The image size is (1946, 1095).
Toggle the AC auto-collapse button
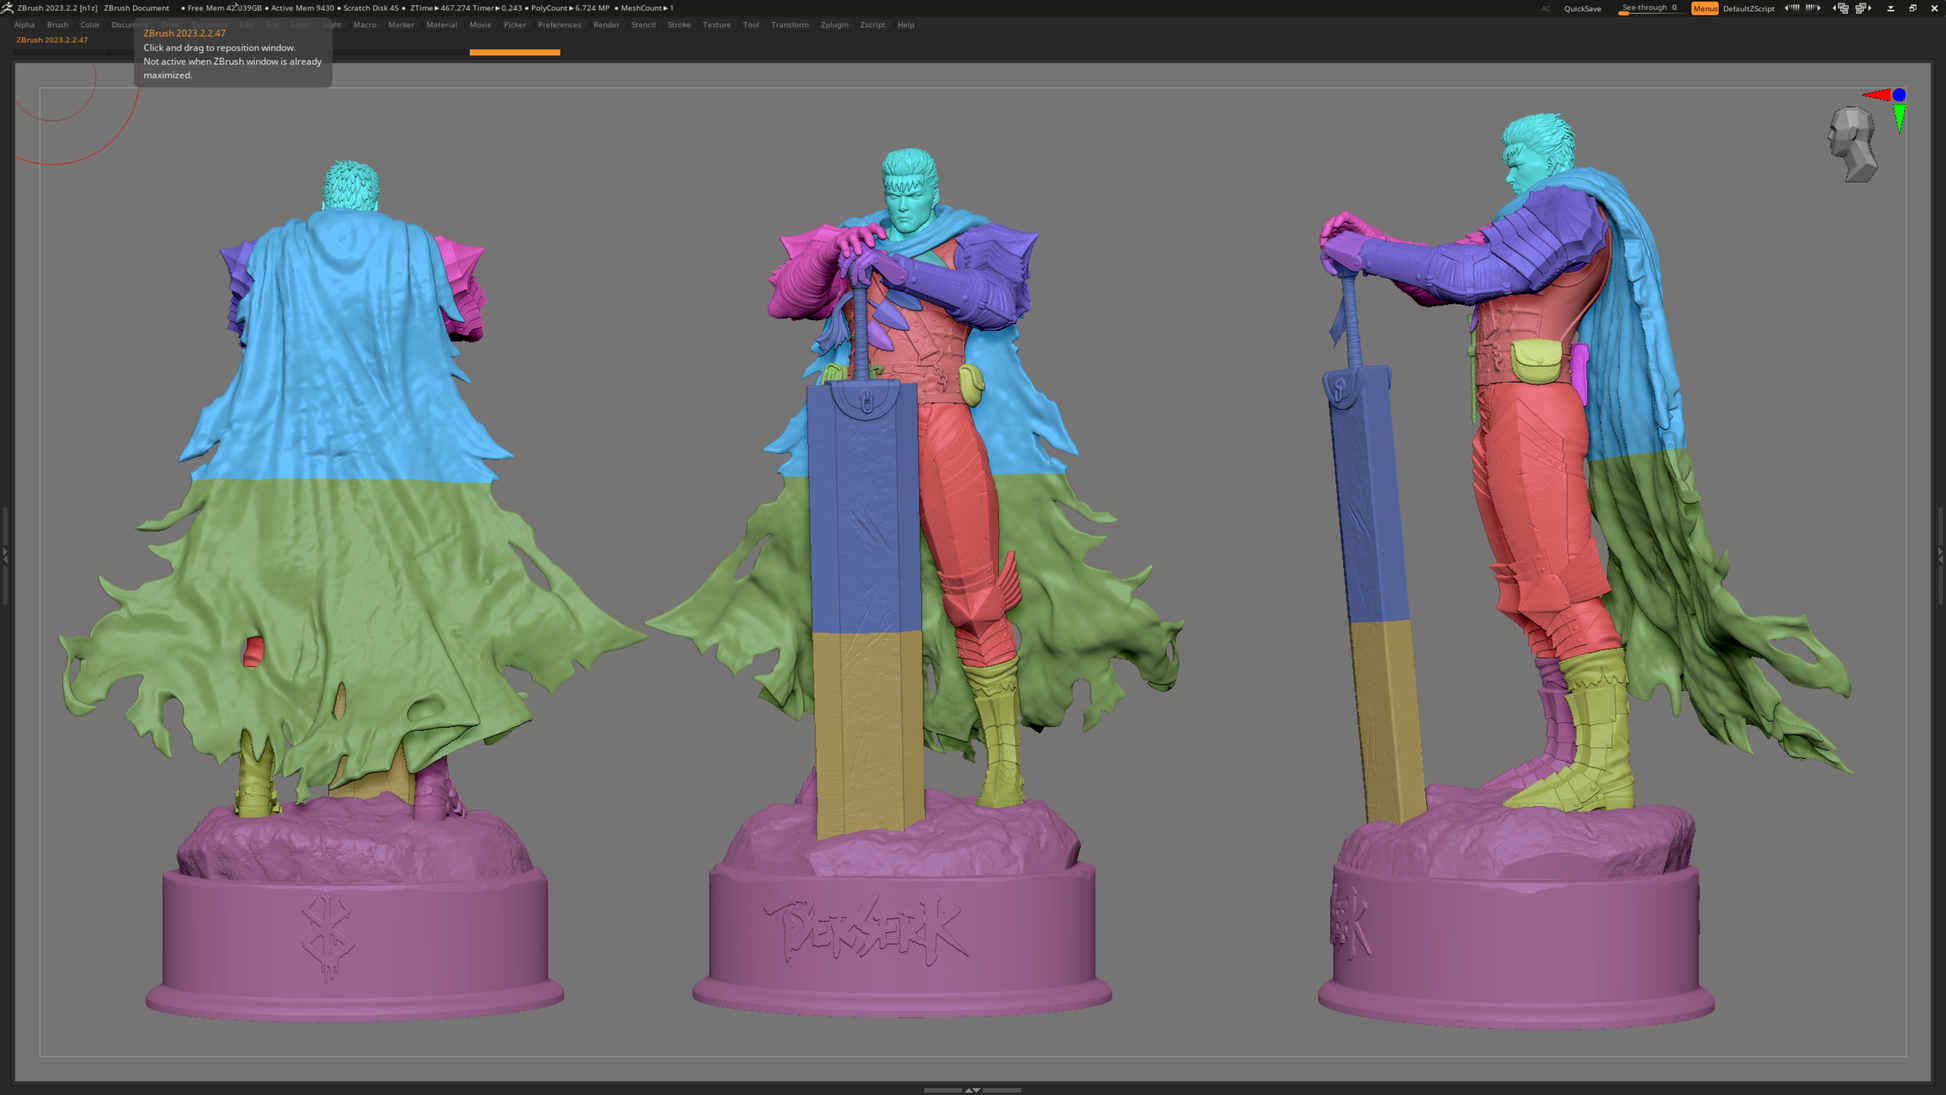tap(1545, 8)
